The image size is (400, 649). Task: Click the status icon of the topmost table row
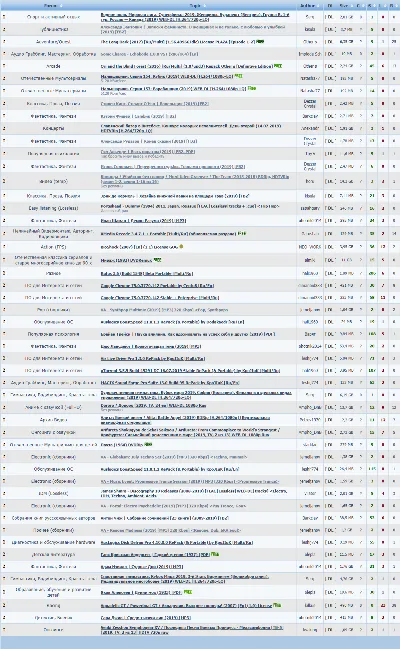(4, 17)
